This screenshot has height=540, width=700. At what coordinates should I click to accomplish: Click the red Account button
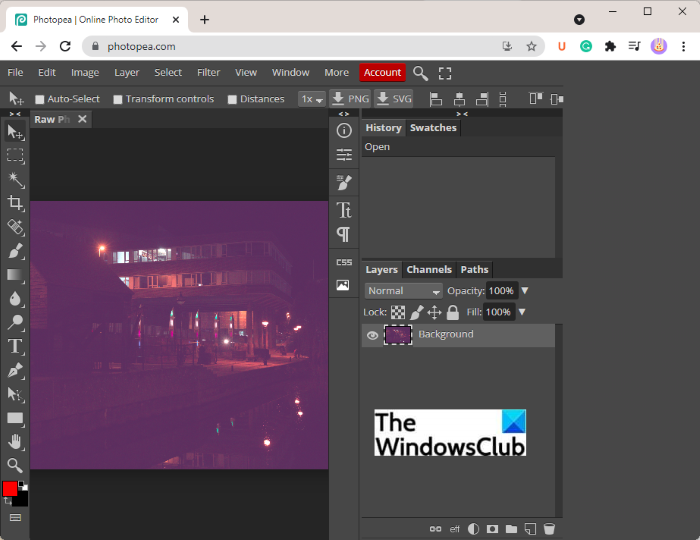click(382, 72)
